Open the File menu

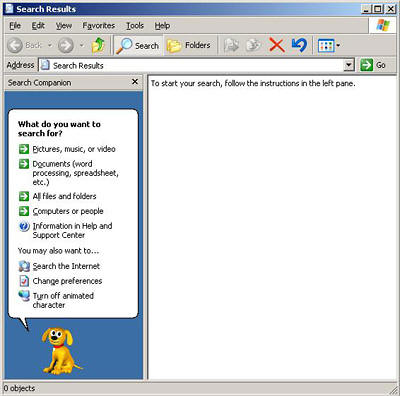[x=15, y=26]
